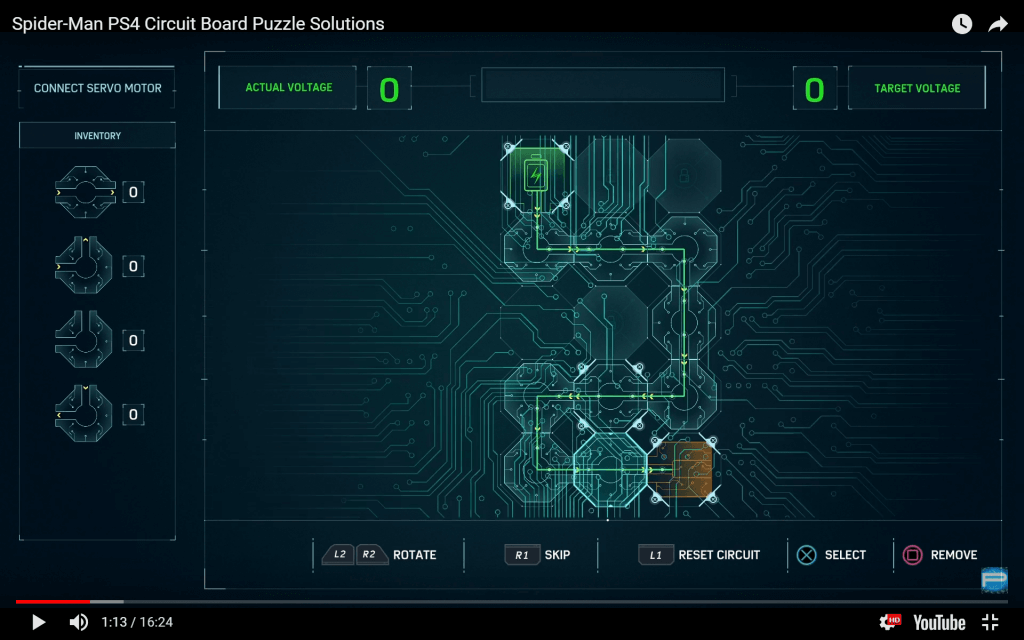Click RESET CIRCUIT label

(719, 555)
